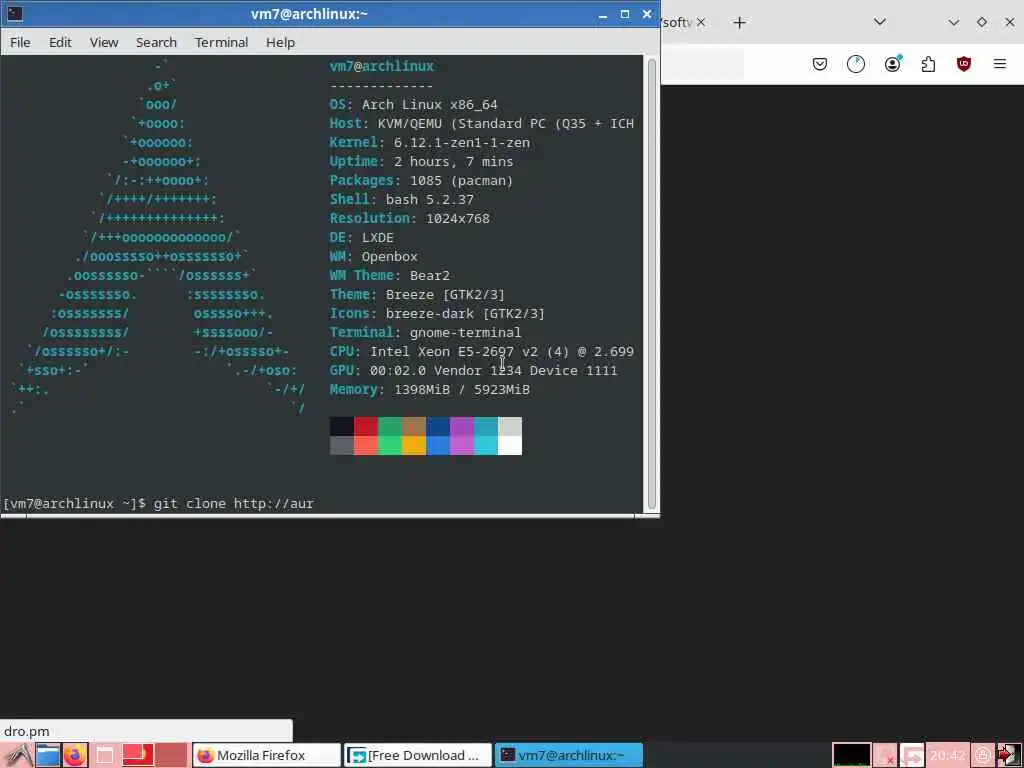1024x768 pixels.
Task: Select vm7@archlinux:~ taskbar button
Action: click(x=569, y=755)
